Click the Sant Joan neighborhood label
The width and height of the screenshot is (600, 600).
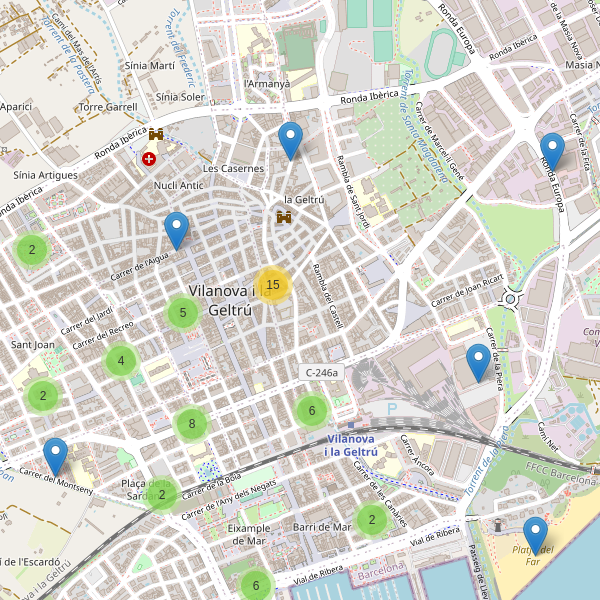click(x=33, y=345)
